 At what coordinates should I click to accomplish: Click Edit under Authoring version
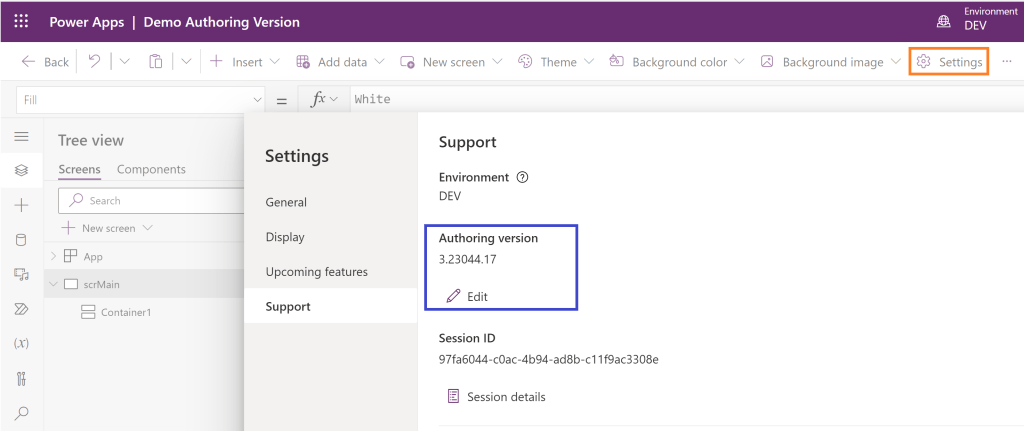pyautogui.click(x=467, y=297)
